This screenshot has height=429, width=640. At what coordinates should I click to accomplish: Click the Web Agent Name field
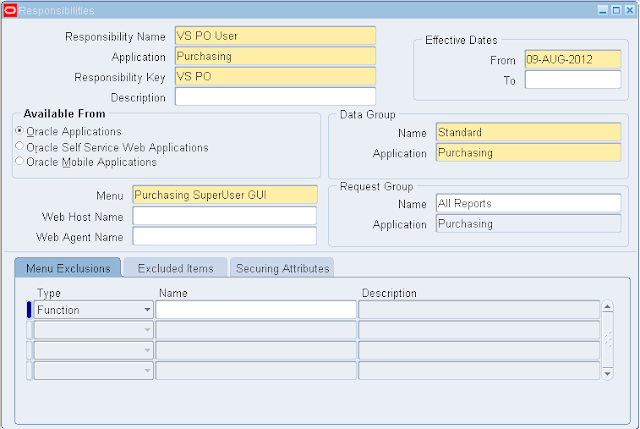click(224, 236)
